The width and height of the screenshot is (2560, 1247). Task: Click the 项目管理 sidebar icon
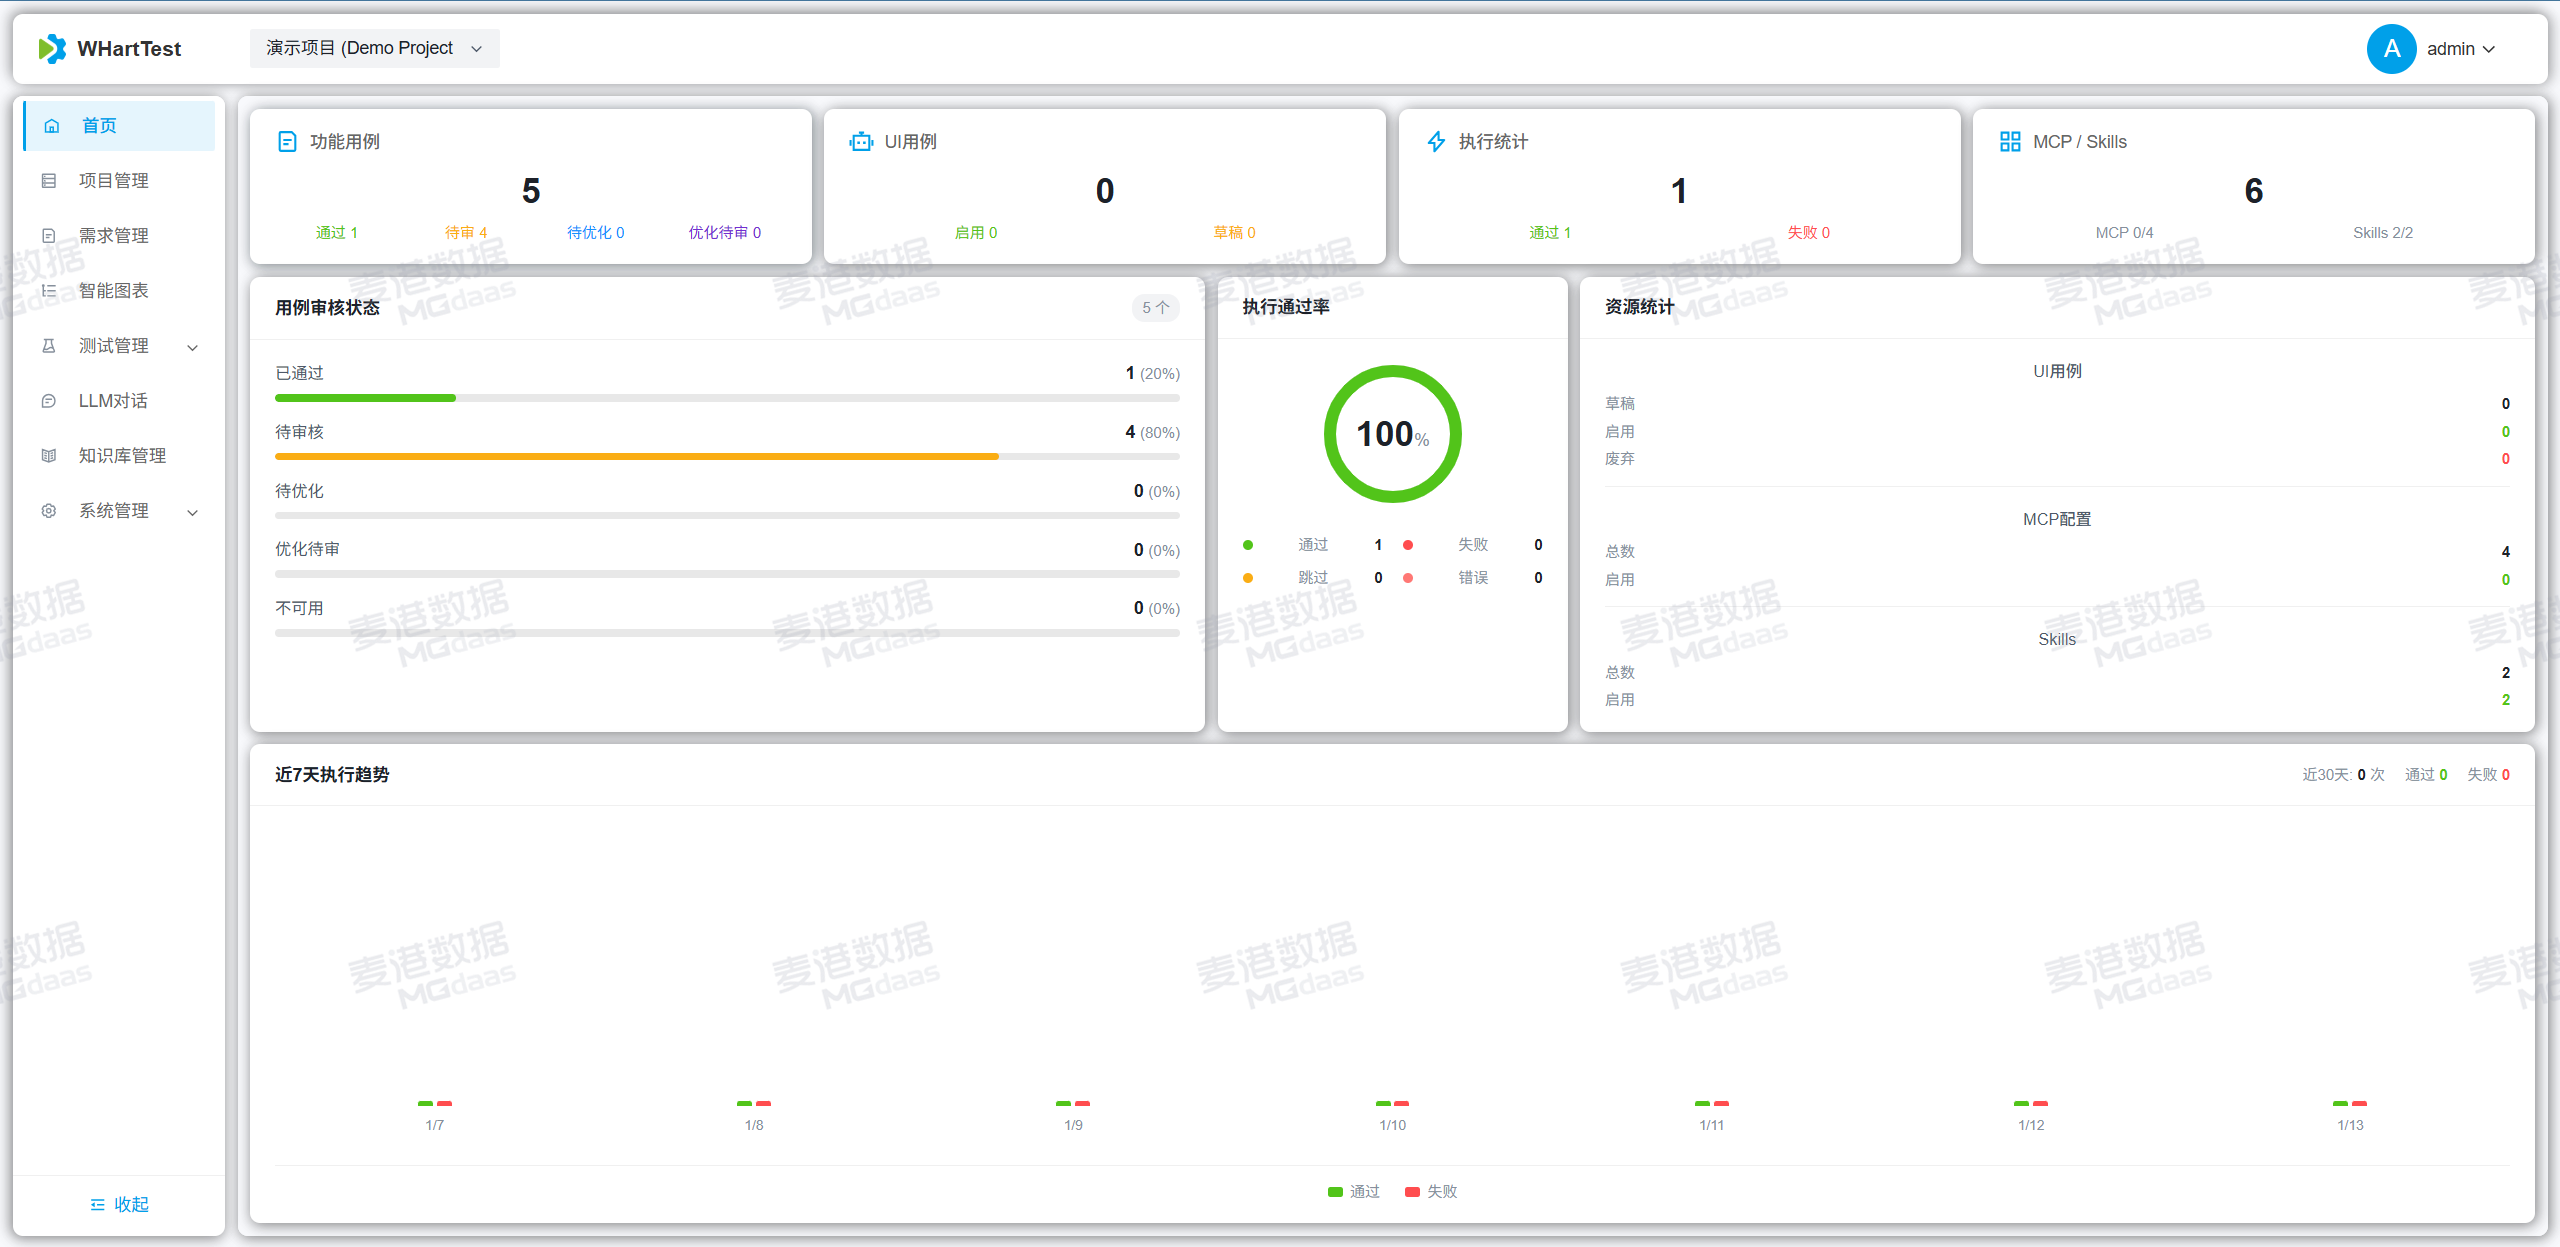tap(49, 181)
